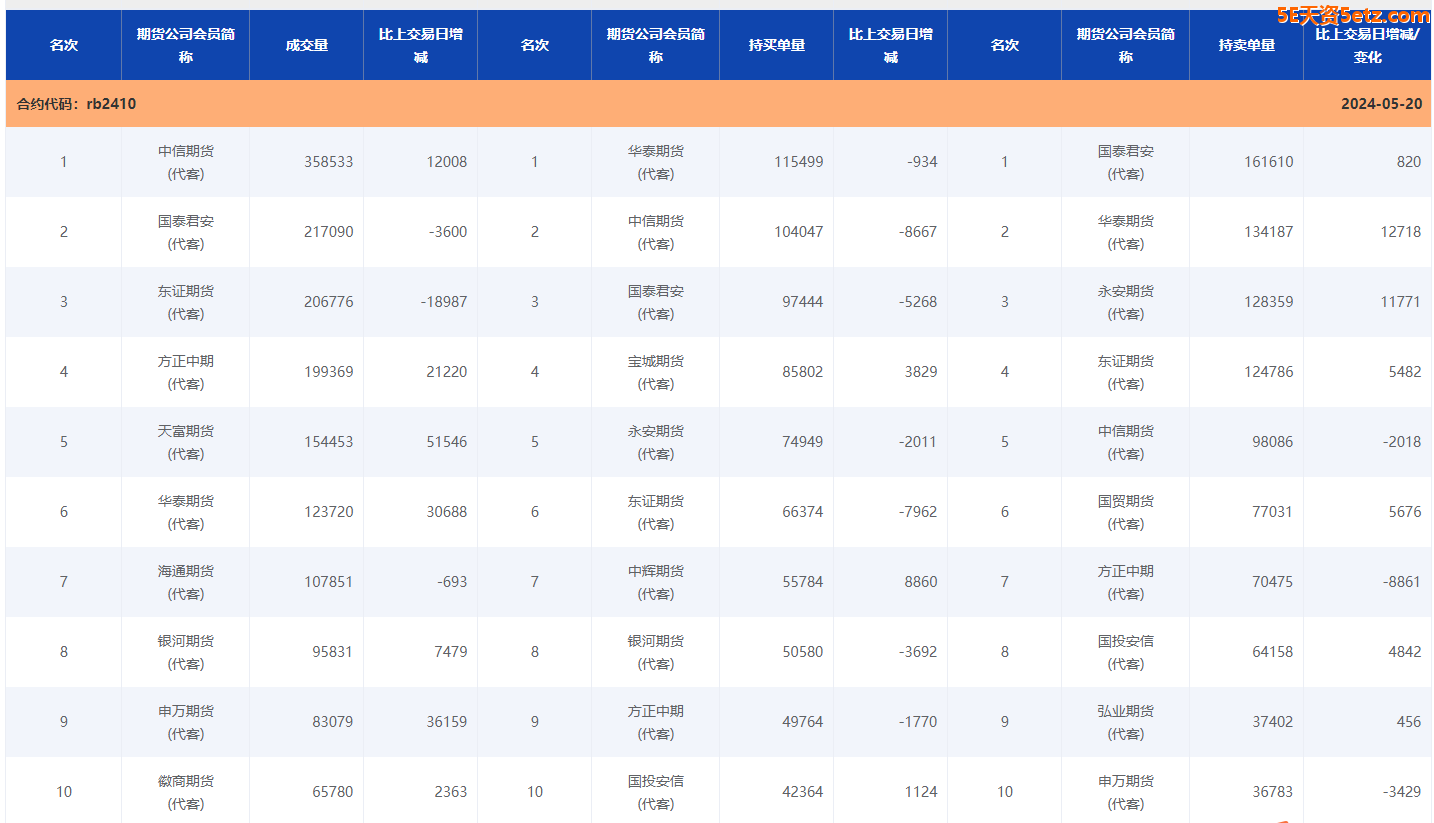This screenshot has height=823, width=1434.
Task: Click long position value 50580
Action: [803, 652]
